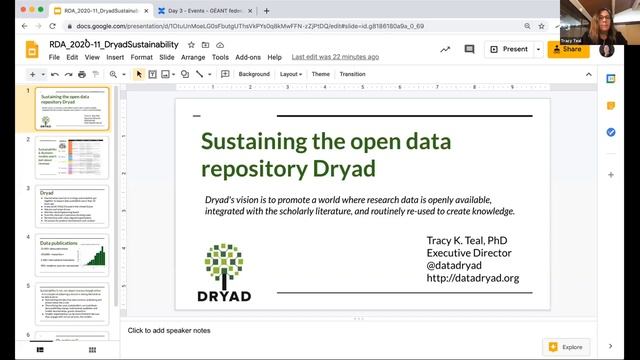This screenshot has height=360, width=640.
Task: Click the Background button
Action: click(x=254, y=74)
